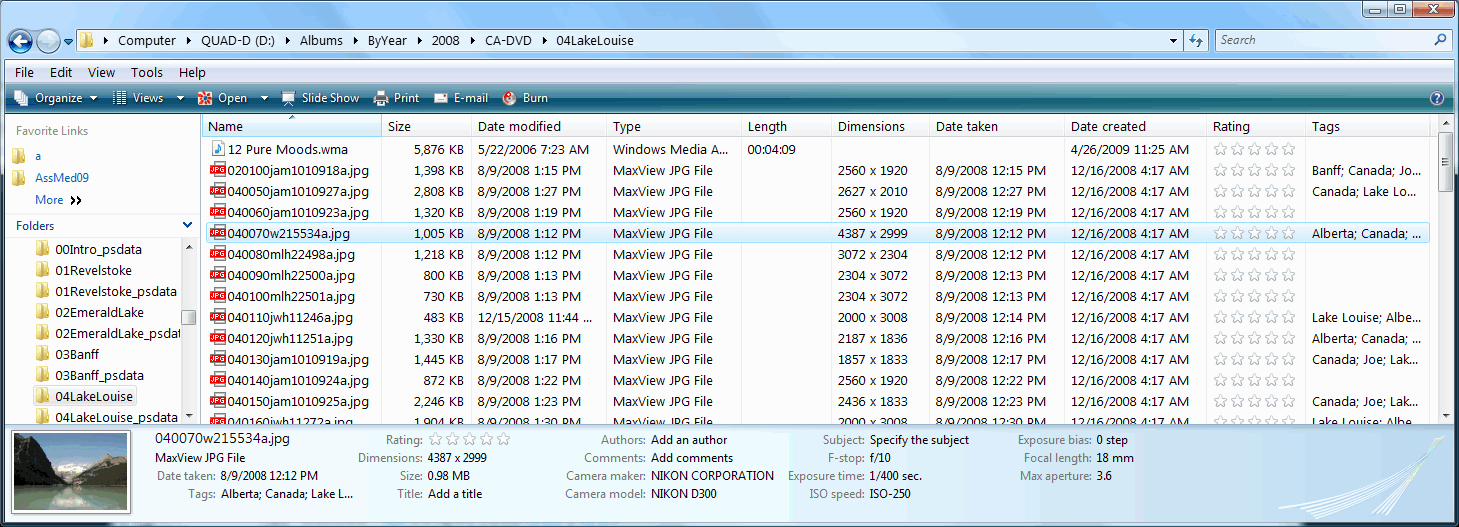Click the search magnifier icon
This screenshot has width=1459, height=527.
click(x=1441, y=40)
